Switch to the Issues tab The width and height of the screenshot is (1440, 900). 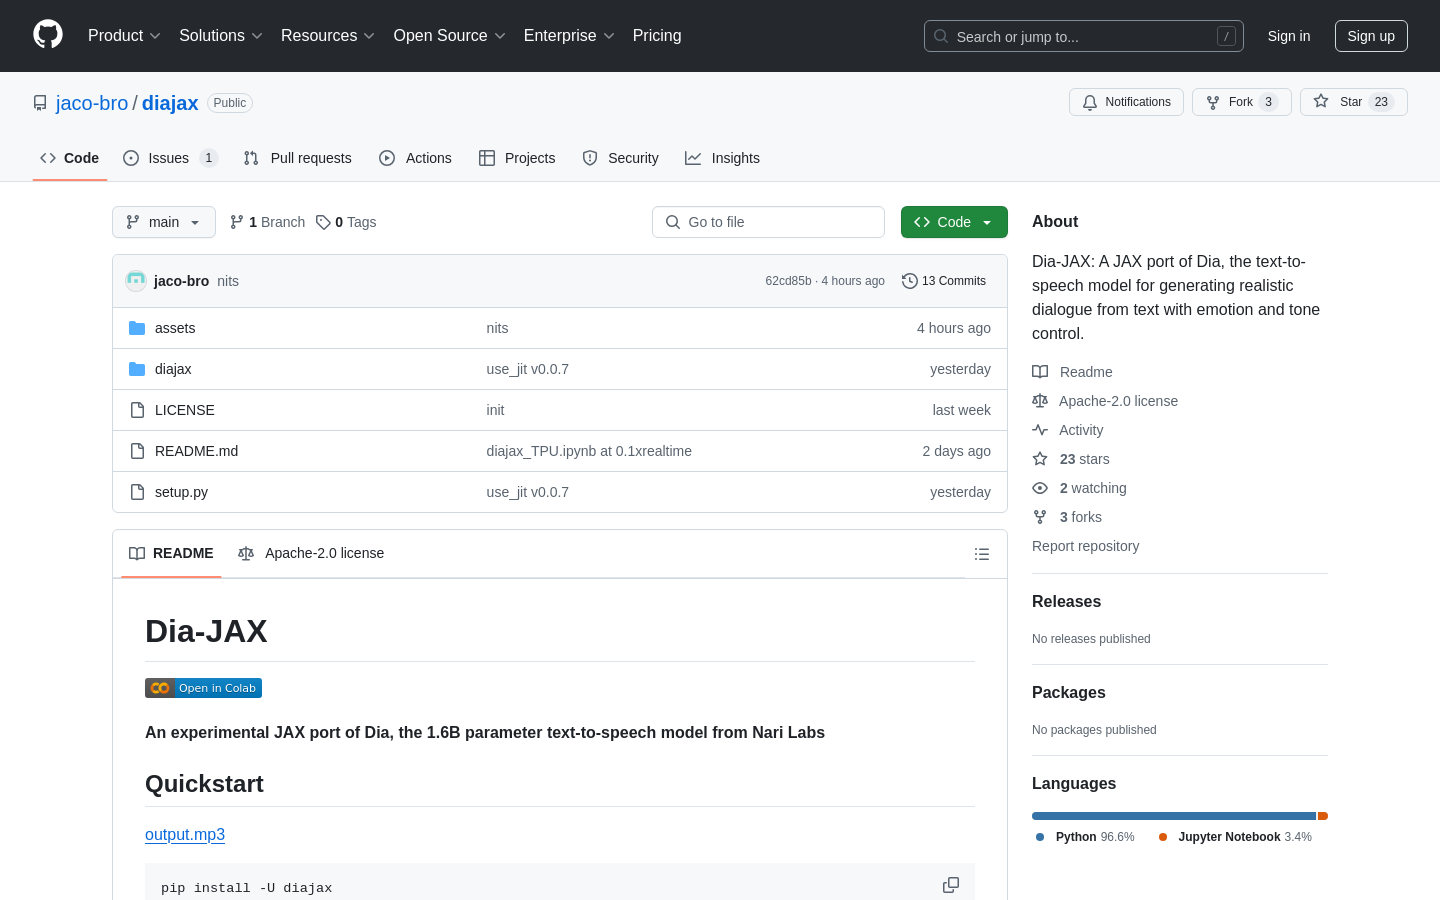(169, 158)
